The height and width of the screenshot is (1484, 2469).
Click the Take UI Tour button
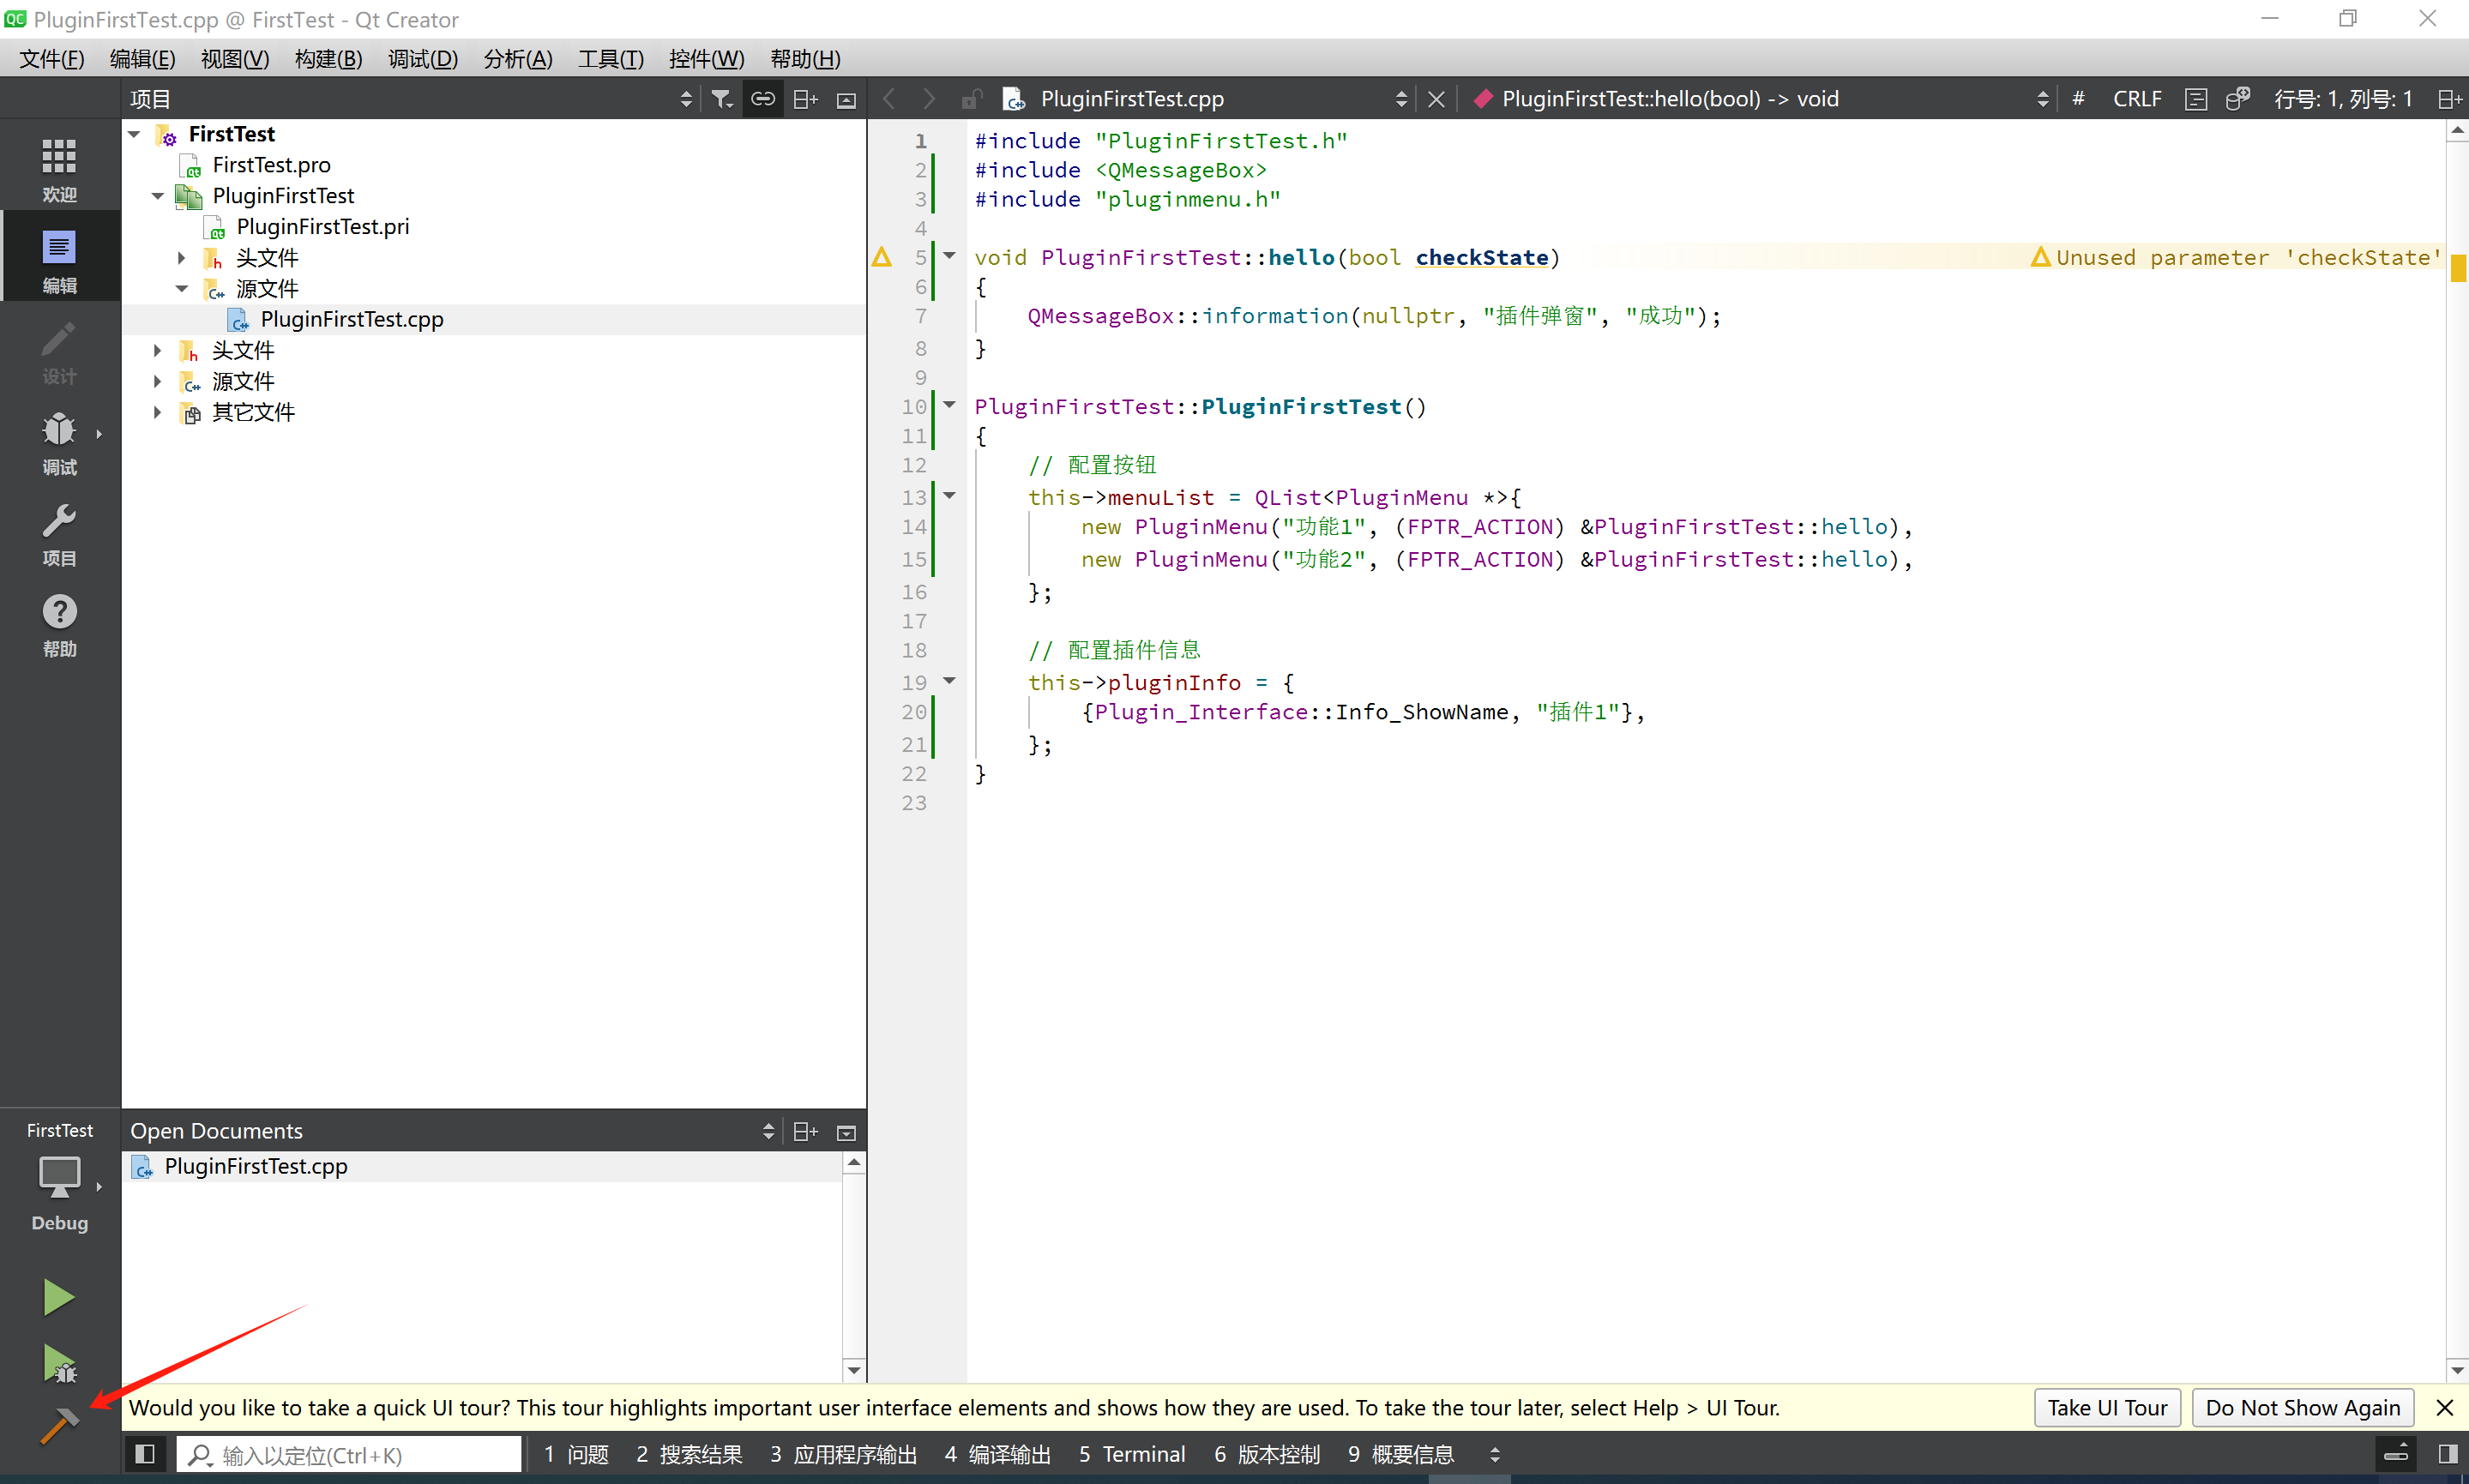pyautogui.click(x=2107, y=1408)
